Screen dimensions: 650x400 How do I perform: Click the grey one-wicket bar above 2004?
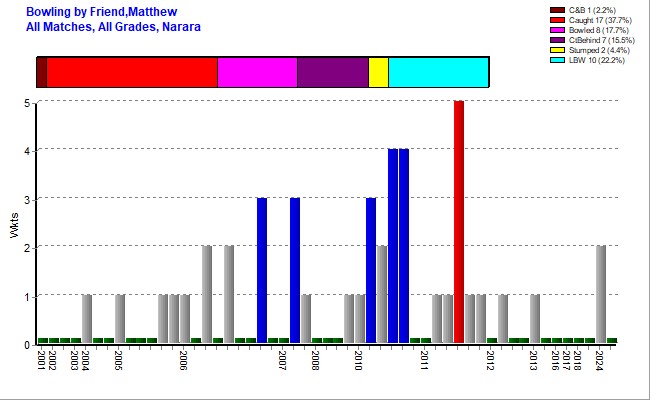87,319
